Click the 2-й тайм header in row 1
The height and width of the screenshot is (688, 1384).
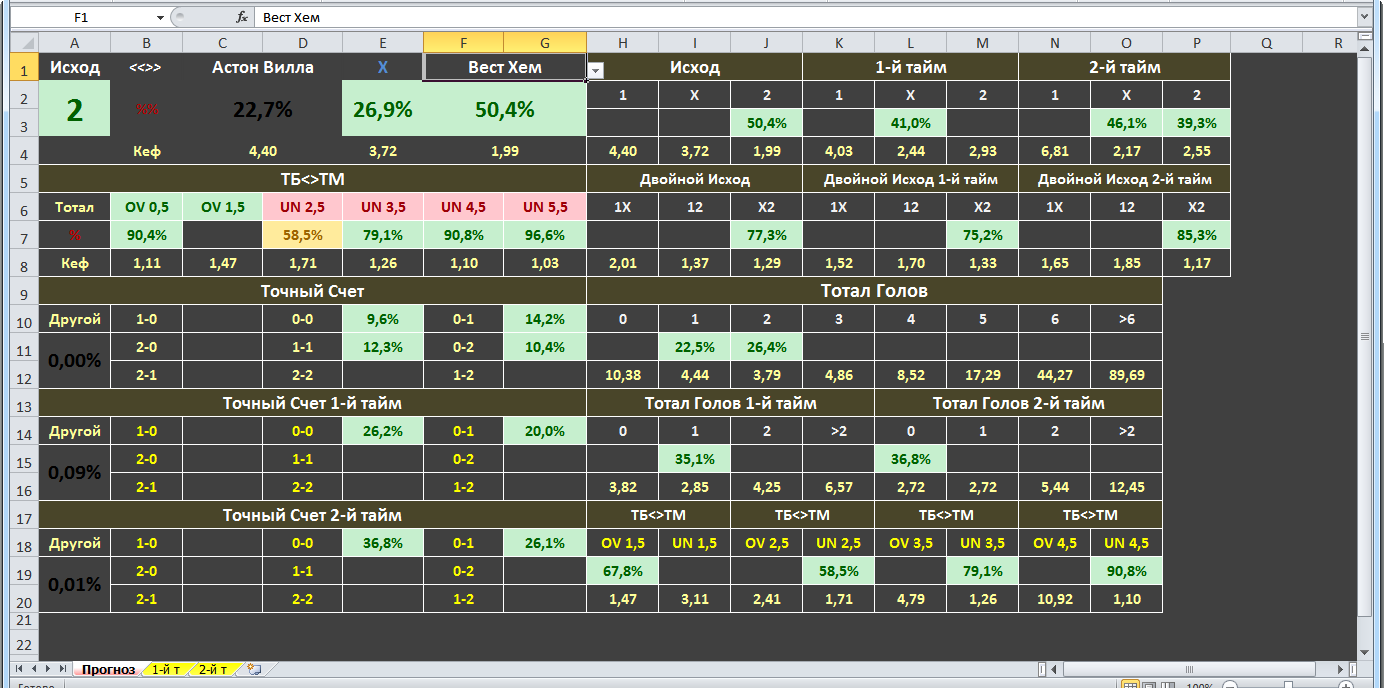(x=1125, y=67)
